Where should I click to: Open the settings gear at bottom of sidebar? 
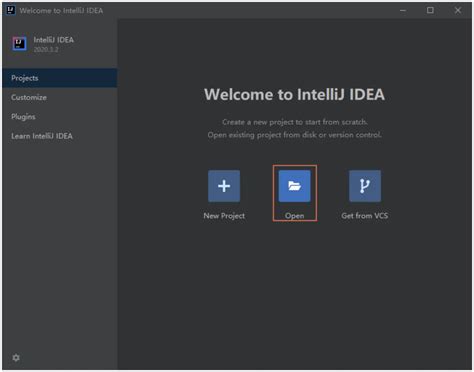pyautogui.click(x=16, y=358)
